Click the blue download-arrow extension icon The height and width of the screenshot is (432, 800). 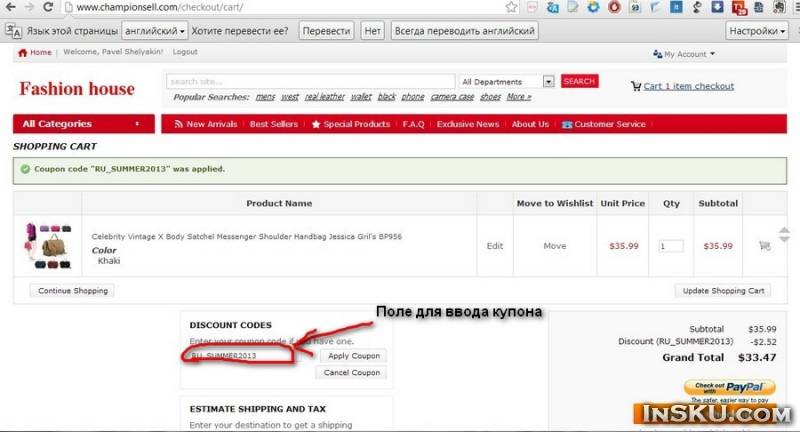pyautogui.click(x=718, y=7)
